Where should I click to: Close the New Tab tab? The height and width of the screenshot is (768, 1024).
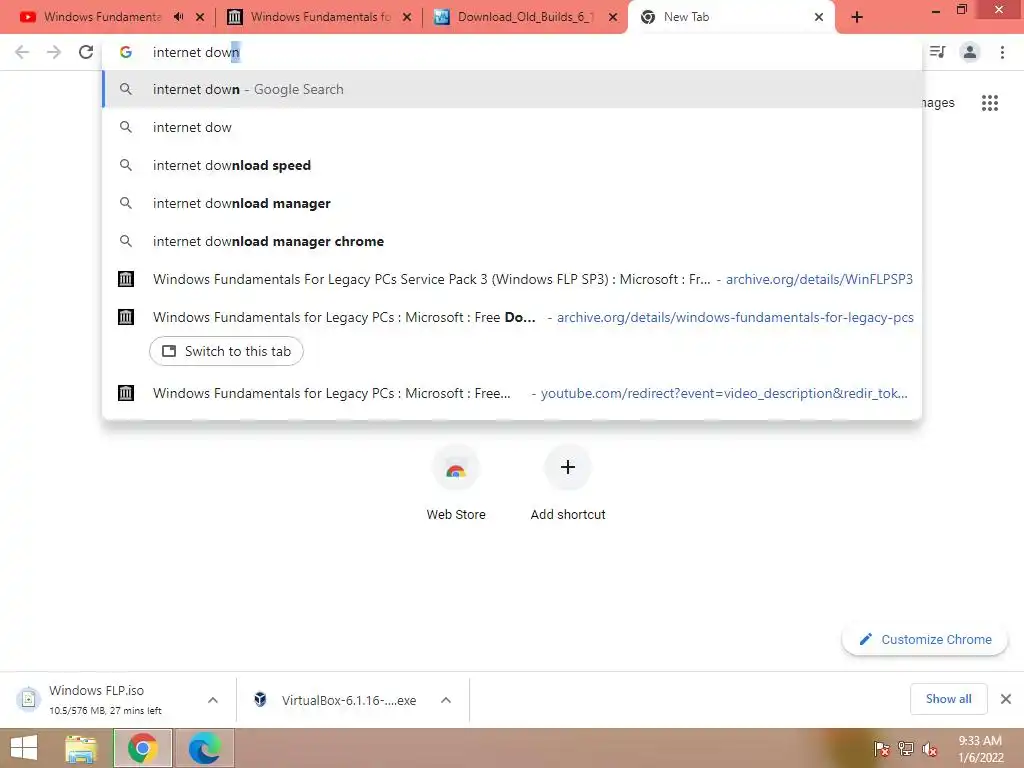click(x=819, y=17)
